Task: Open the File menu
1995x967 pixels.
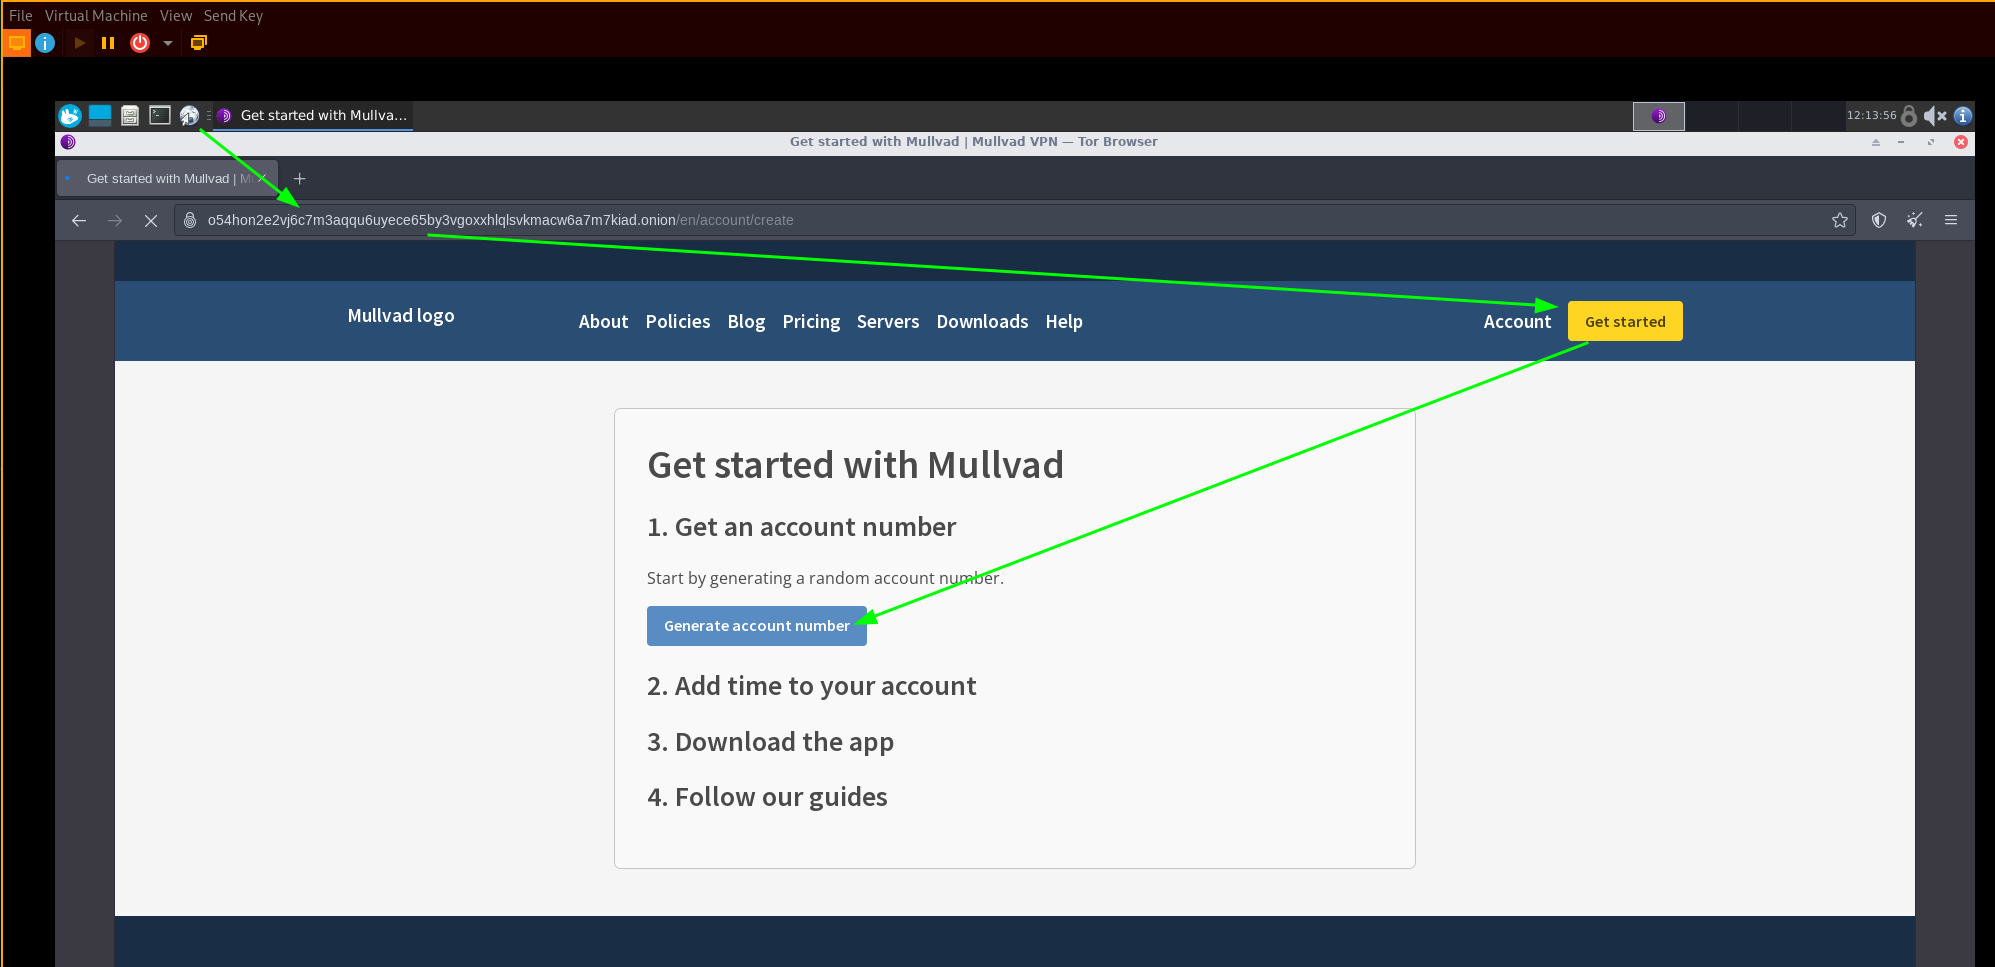Action: tap(21, 16)
